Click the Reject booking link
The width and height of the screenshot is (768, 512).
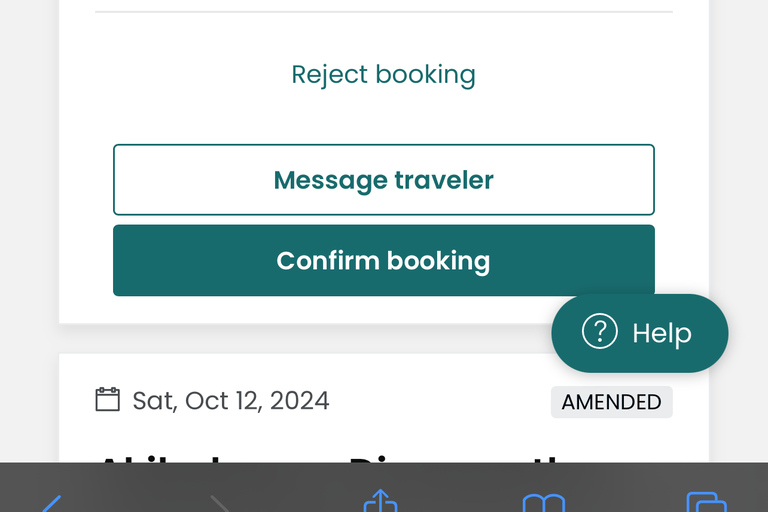(383, 75)
